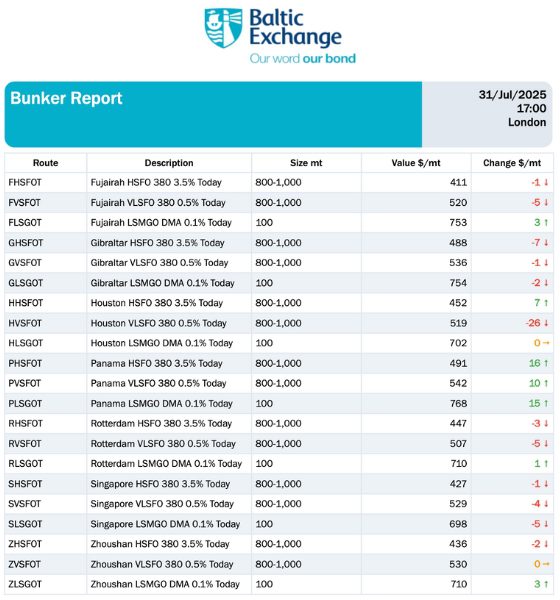Click the Baltic Exchange shield logo
Image resolution: width=560 pixels, height=600 pixels.
(x=223, y=28)
